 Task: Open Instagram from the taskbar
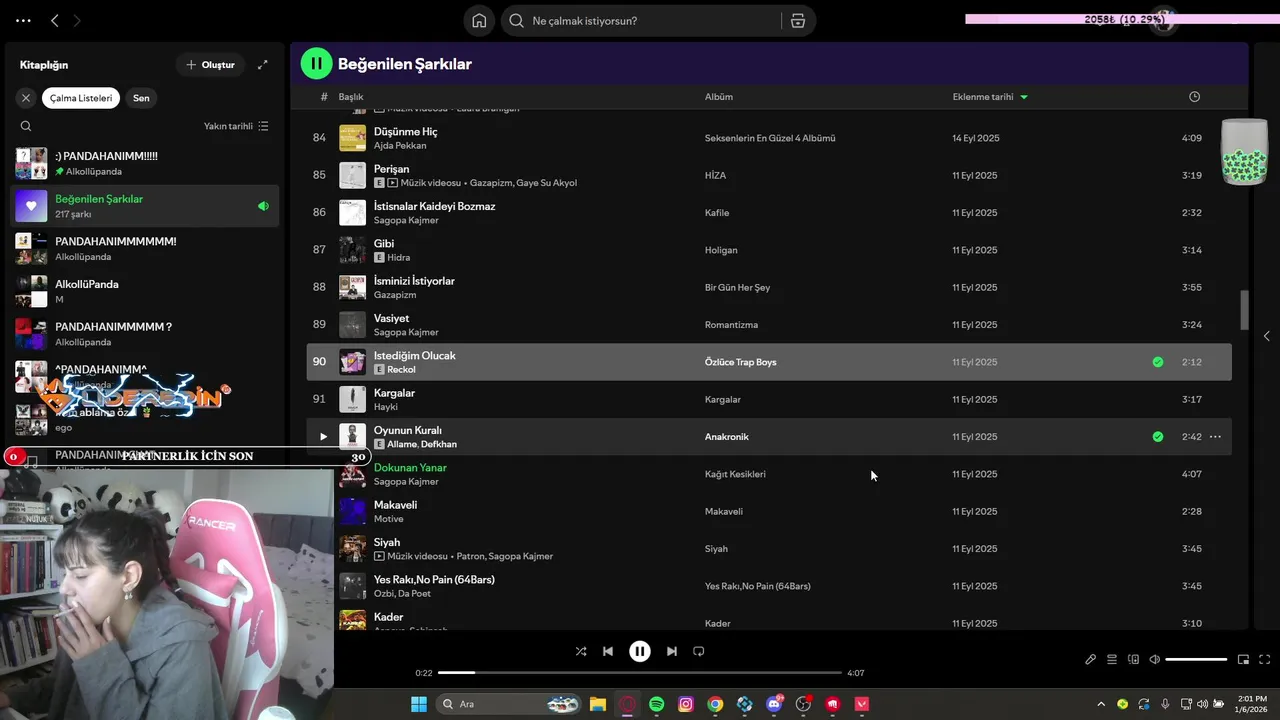point(686,704)
